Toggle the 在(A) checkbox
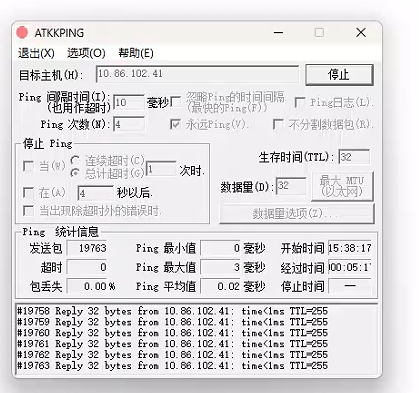The height and width of the screenshot is (393, 419). point(28,192)
